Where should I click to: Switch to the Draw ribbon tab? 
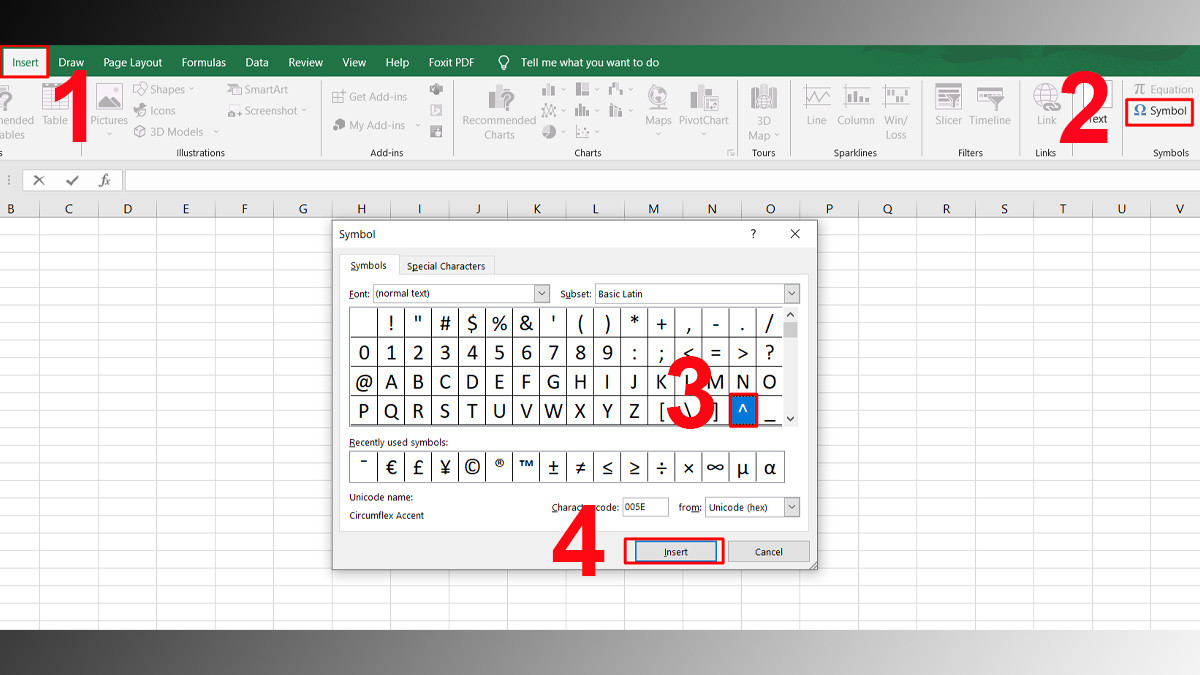[71, 62]
